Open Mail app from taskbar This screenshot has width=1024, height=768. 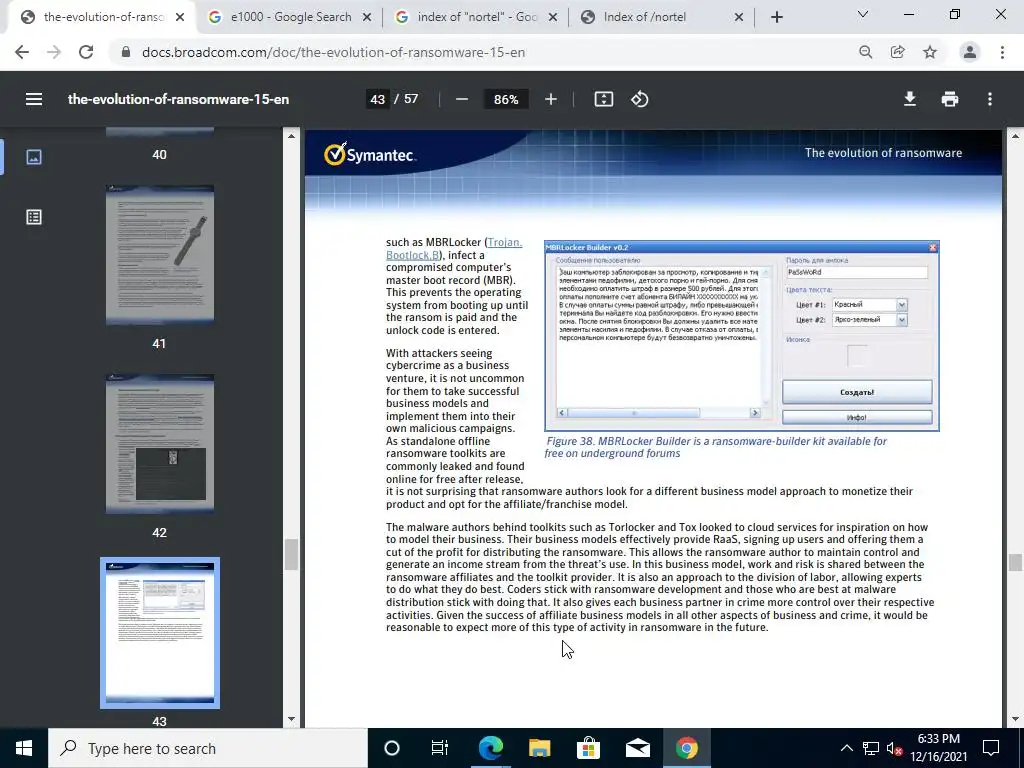click(x=637, y=748)
